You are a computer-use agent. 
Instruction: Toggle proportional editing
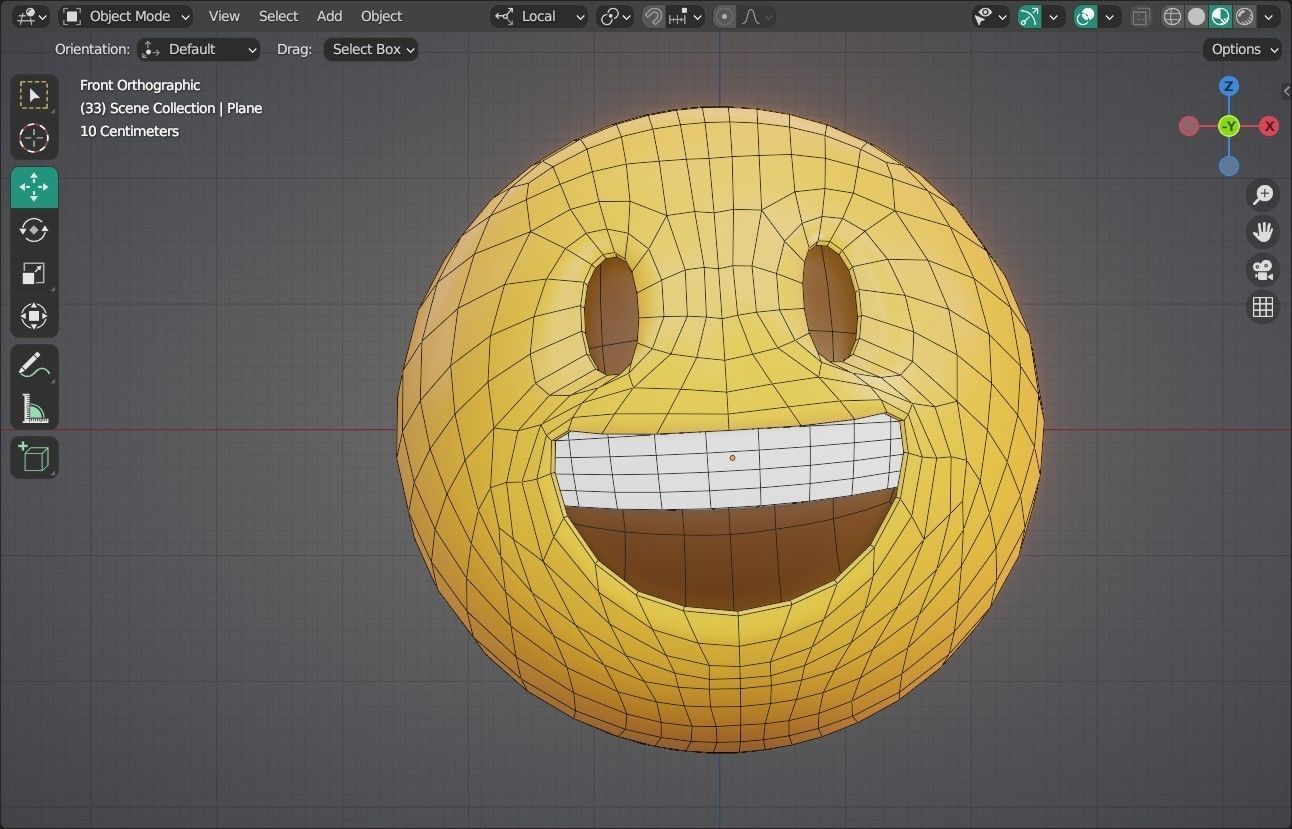tap(725, 16)
